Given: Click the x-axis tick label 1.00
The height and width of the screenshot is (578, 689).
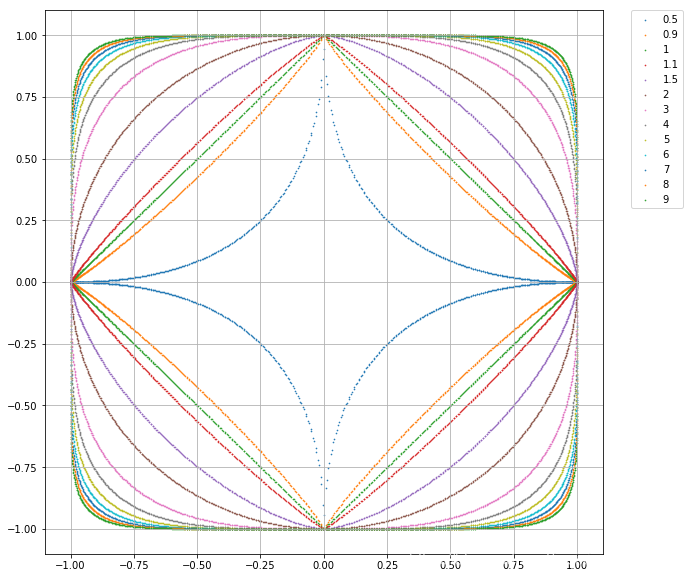Looking at the screenshot, I should 577,565.
